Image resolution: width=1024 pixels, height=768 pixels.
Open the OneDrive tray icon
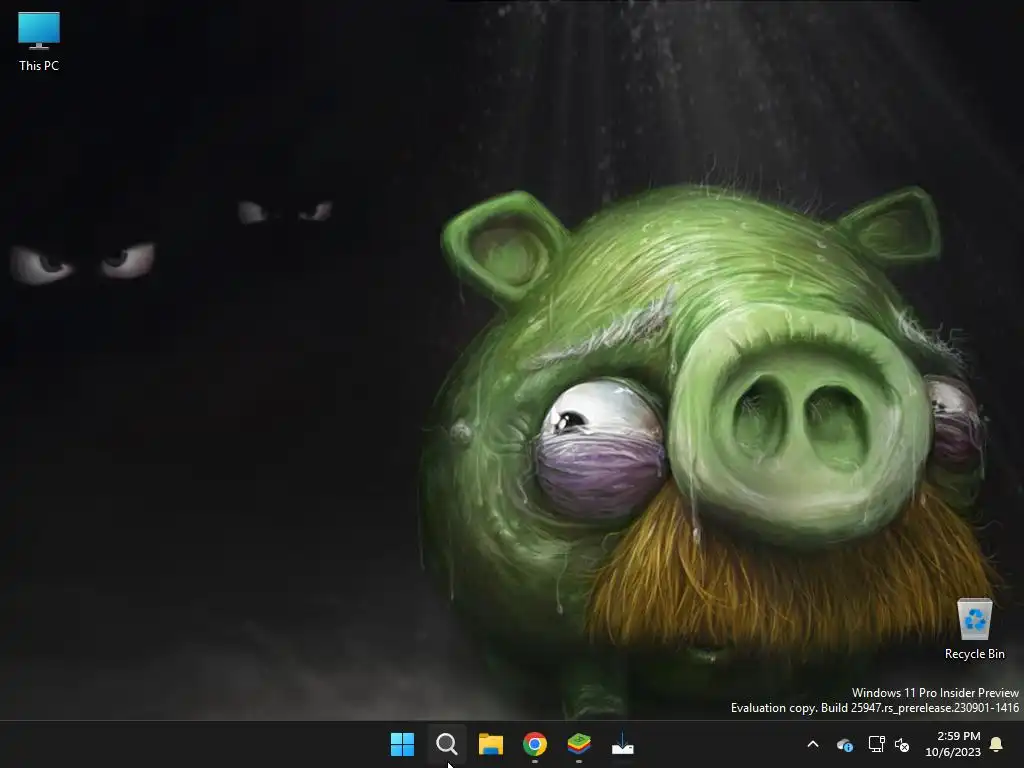tap(844, 744)
